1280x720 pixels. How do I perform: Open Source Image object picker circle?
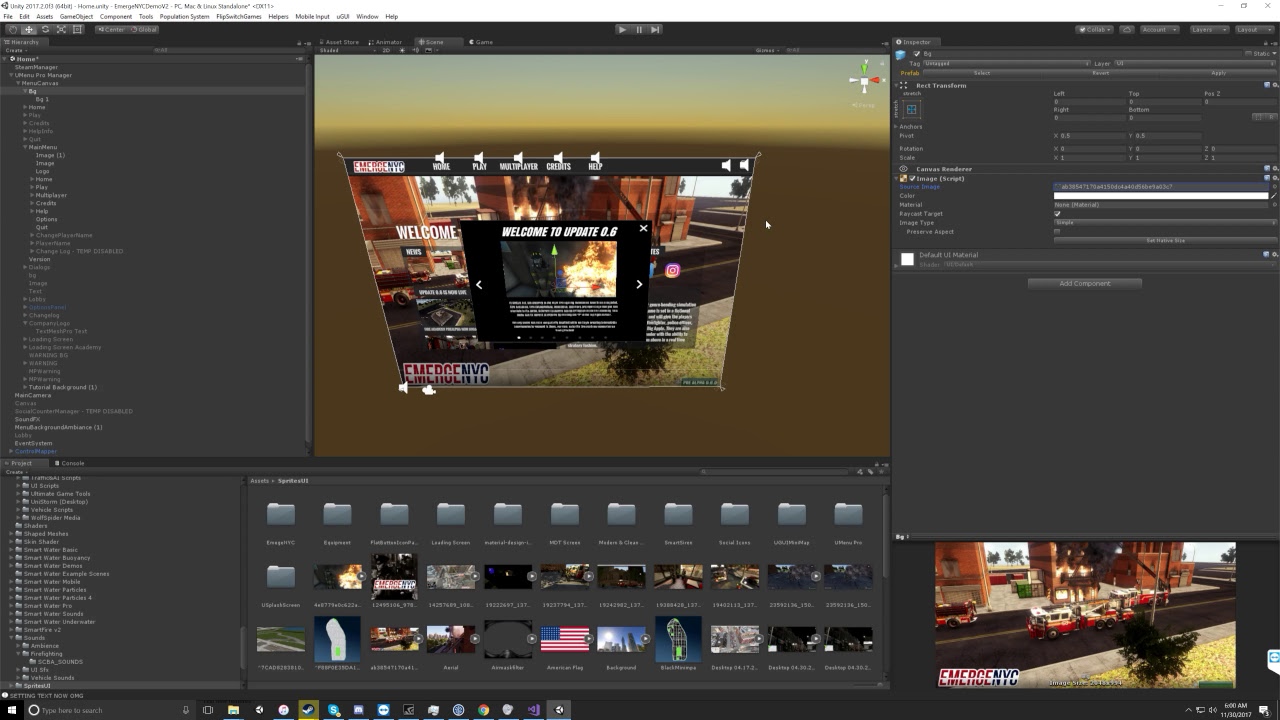pyautogui.click(x=1273, y=187)
